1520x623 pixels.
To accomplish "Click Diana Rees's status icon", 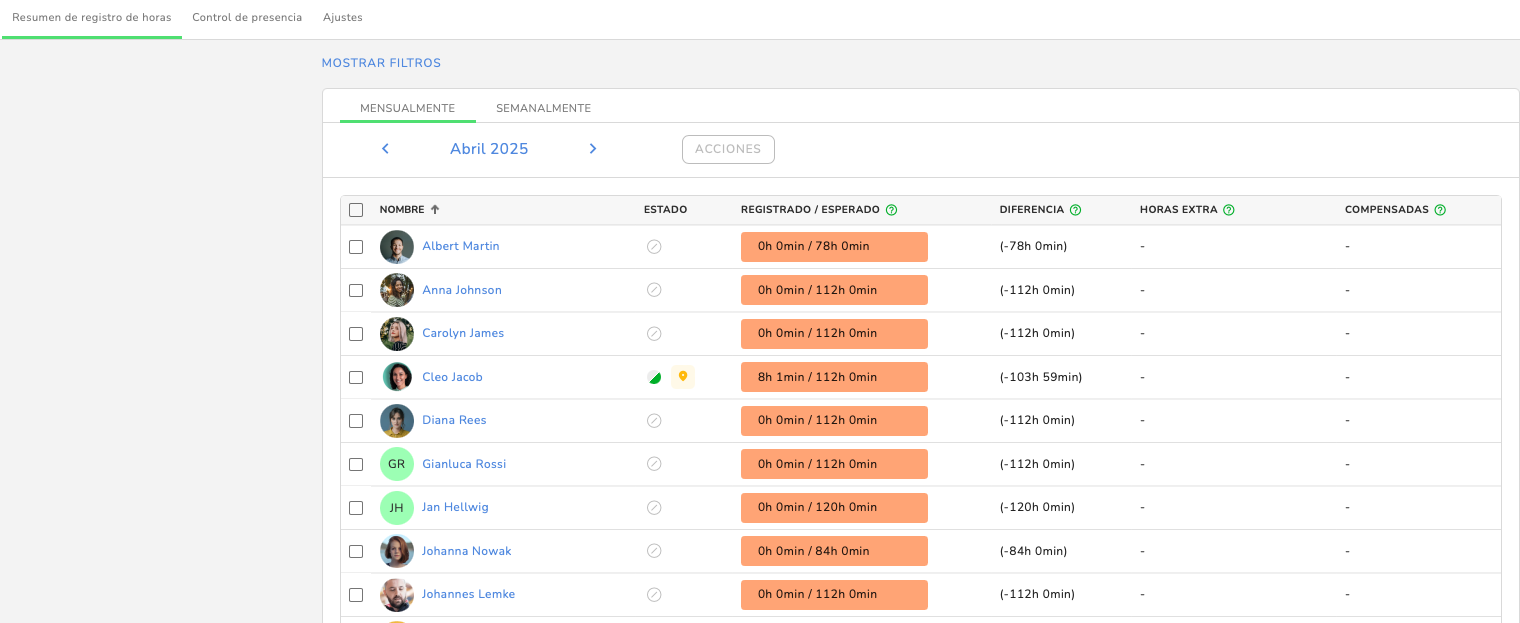I will point(654,421).
